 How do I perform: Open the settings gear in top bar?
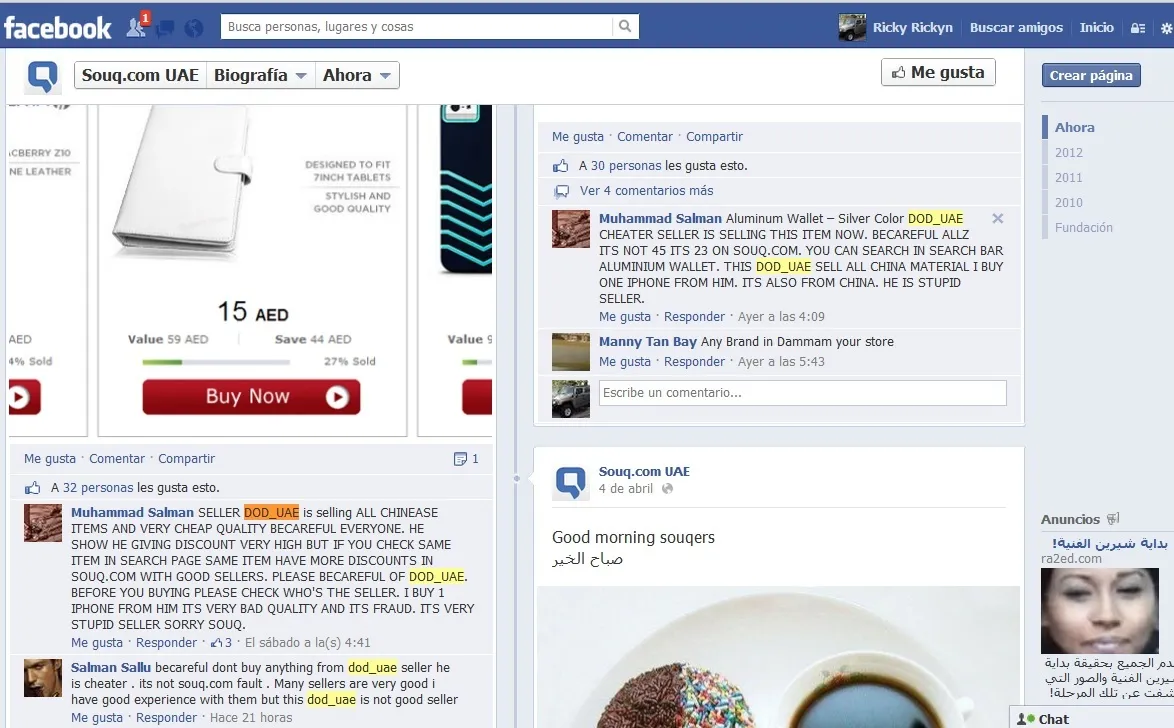(1166, 28)
